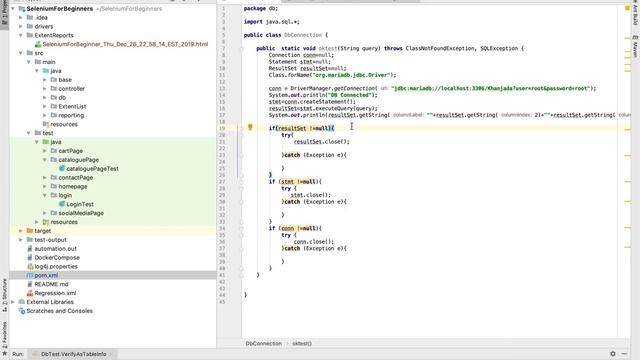
Task: Click the Scratches and Consoles icon
Action: click(22, 311)
